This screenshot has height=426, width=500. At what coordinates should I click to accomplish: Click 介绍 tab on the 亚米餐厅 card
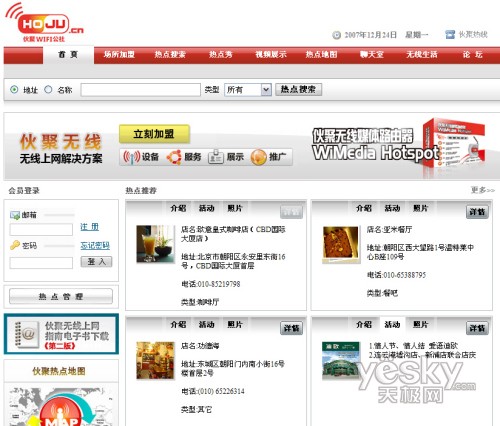coord(364,208)
